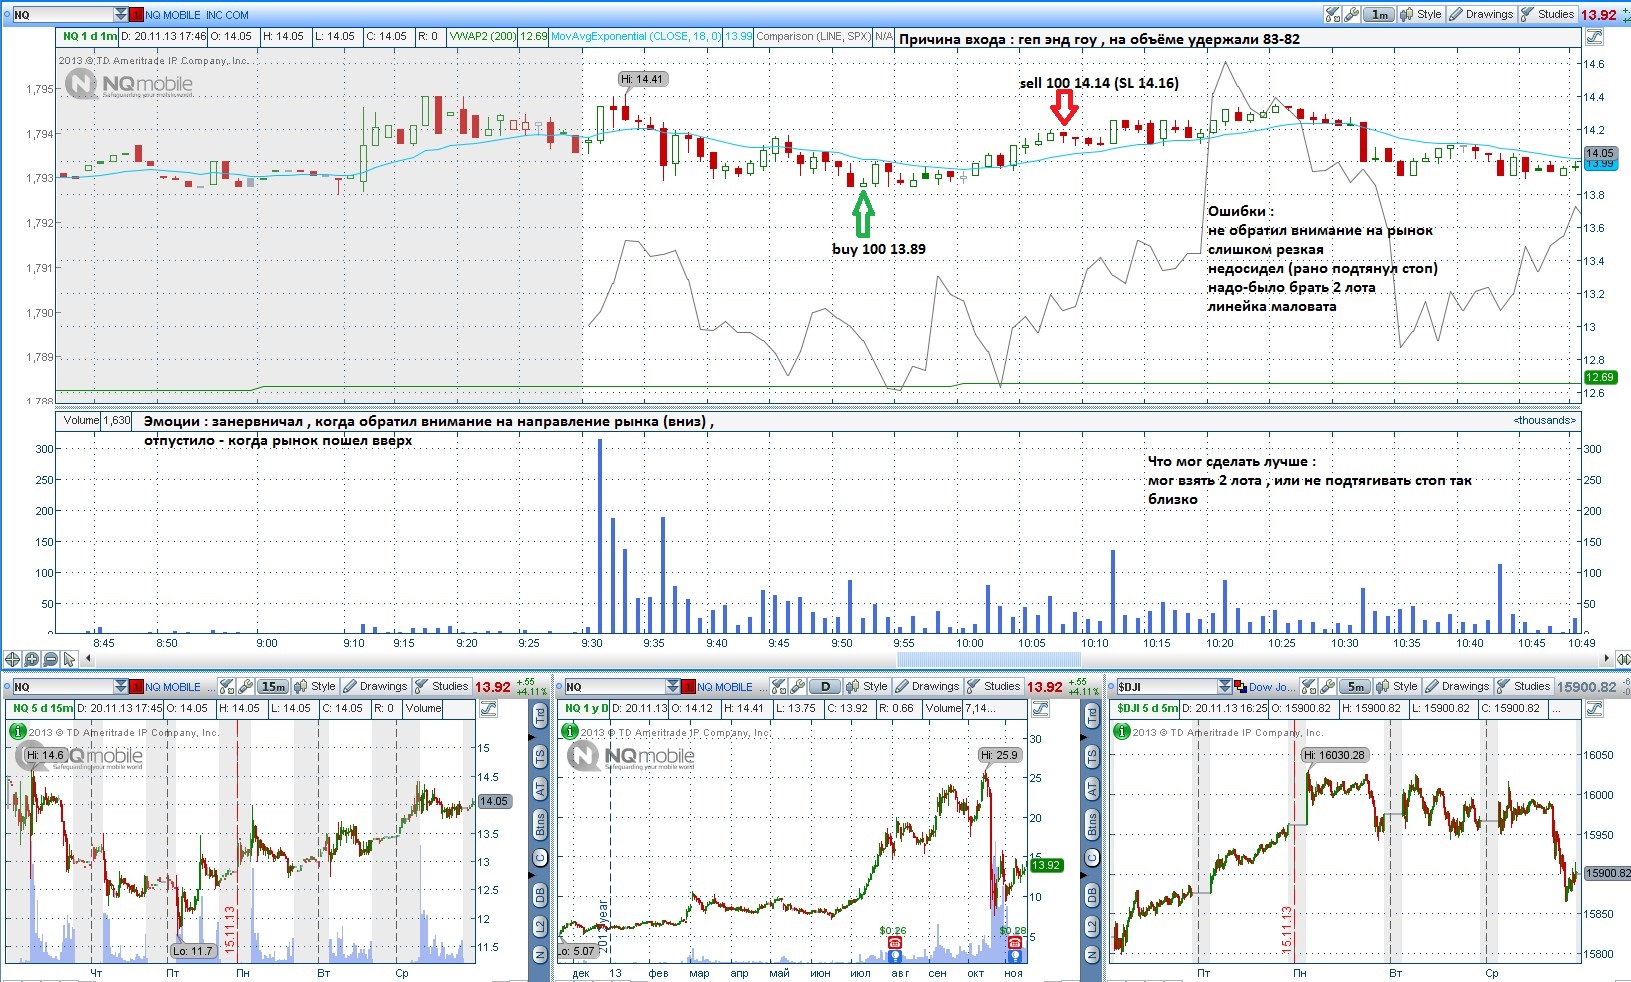Viewport: 1631px width, 982px height.
Task: Click the zoom-out magnifier icon below volume
Action: (50, 659)
